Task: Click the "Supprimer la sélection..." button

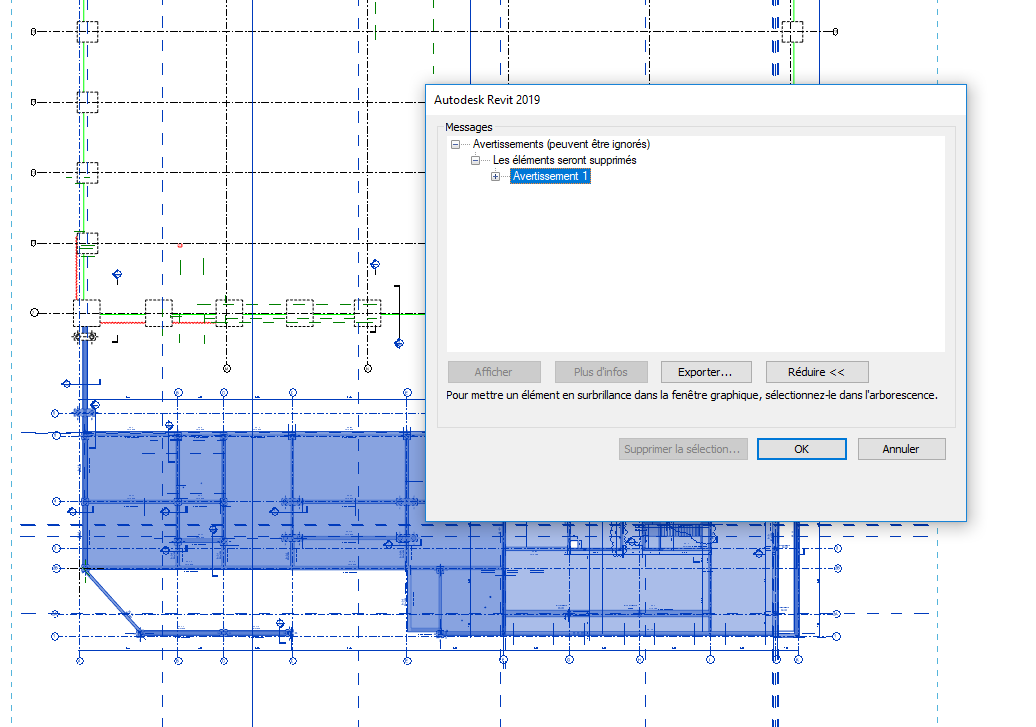Action: point(682,449)
